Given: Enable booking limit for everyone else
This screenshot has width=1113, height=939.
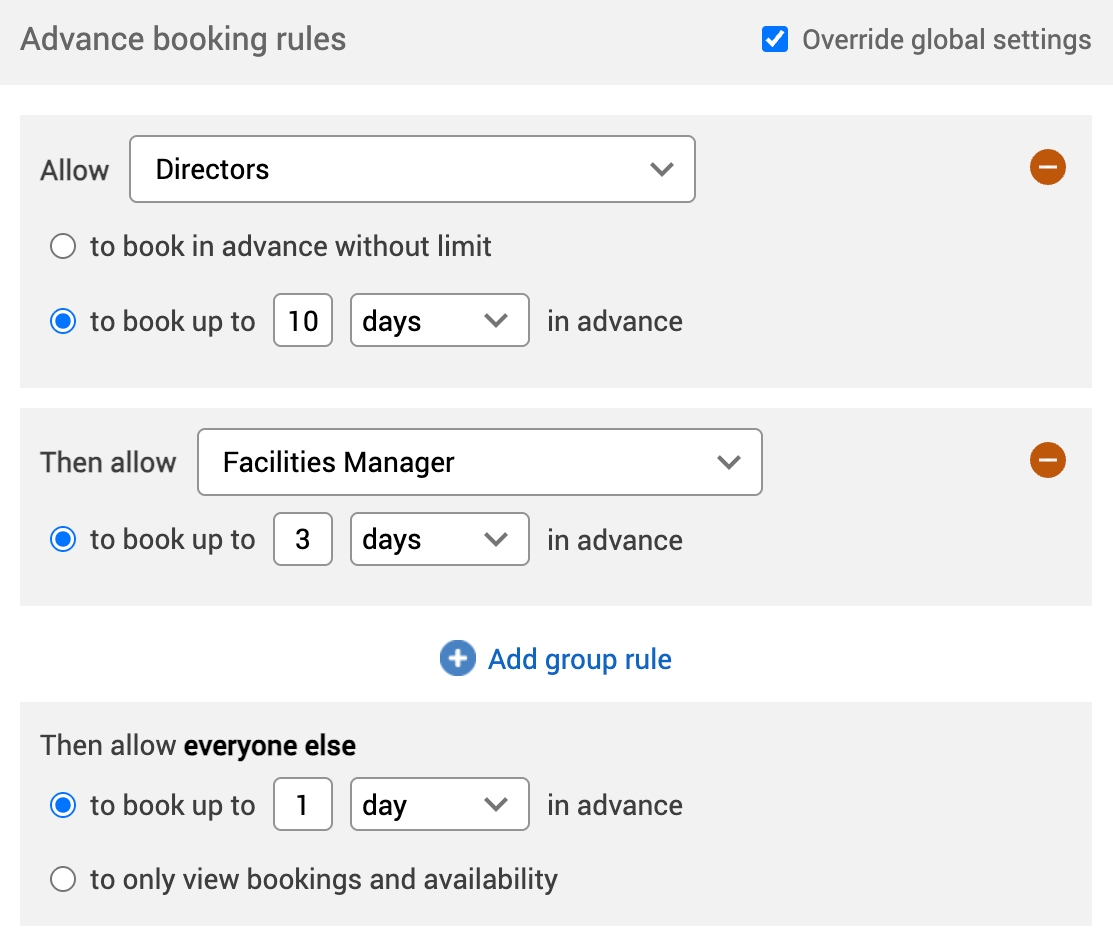Looking at the screenshot, I should click(62, 804).
